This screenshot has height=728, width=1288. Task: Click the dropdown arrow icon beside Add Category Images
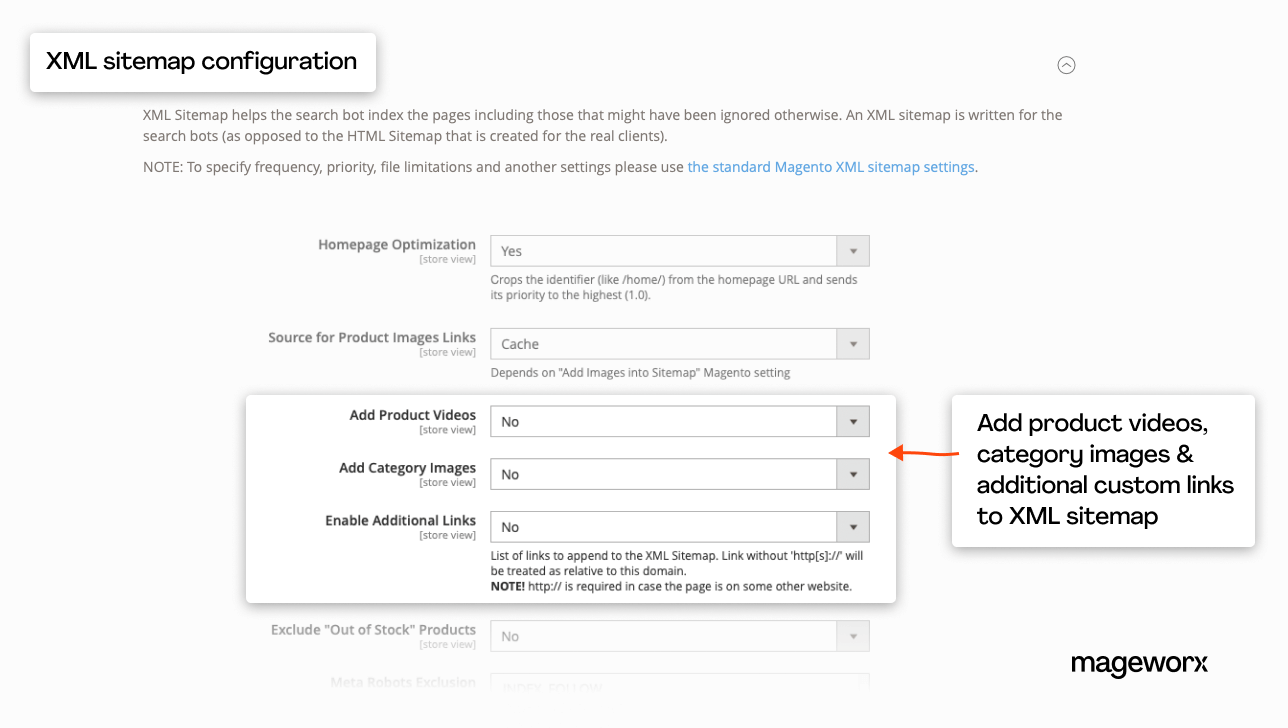[x=853, y=473]
